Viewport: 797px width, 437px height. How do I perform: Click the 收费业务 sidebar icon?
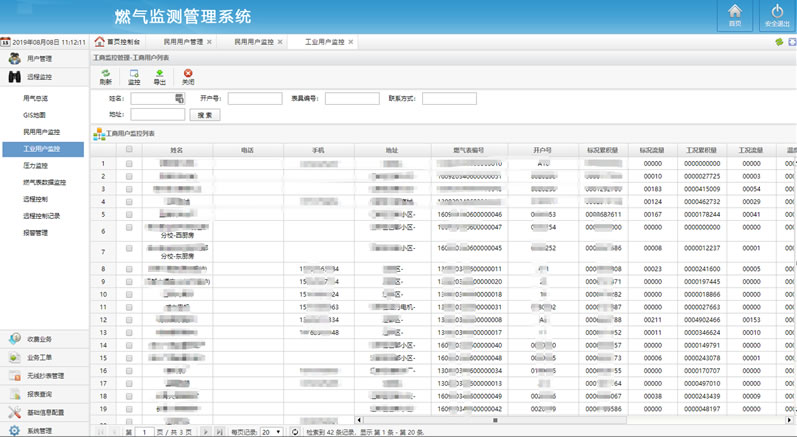(15, 339)
